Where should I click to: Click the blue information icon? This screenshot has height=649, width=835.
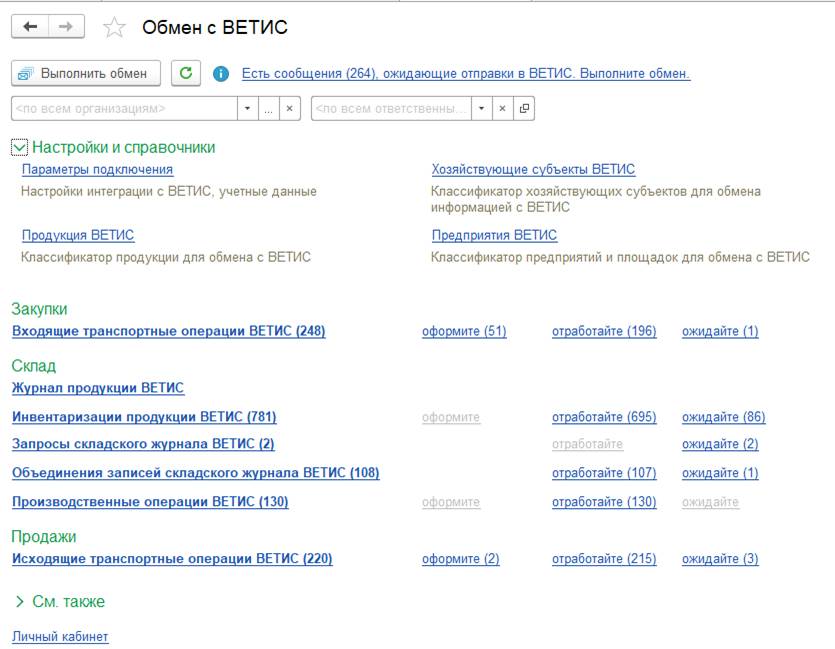pyautogui.click(x=221, y=74)
